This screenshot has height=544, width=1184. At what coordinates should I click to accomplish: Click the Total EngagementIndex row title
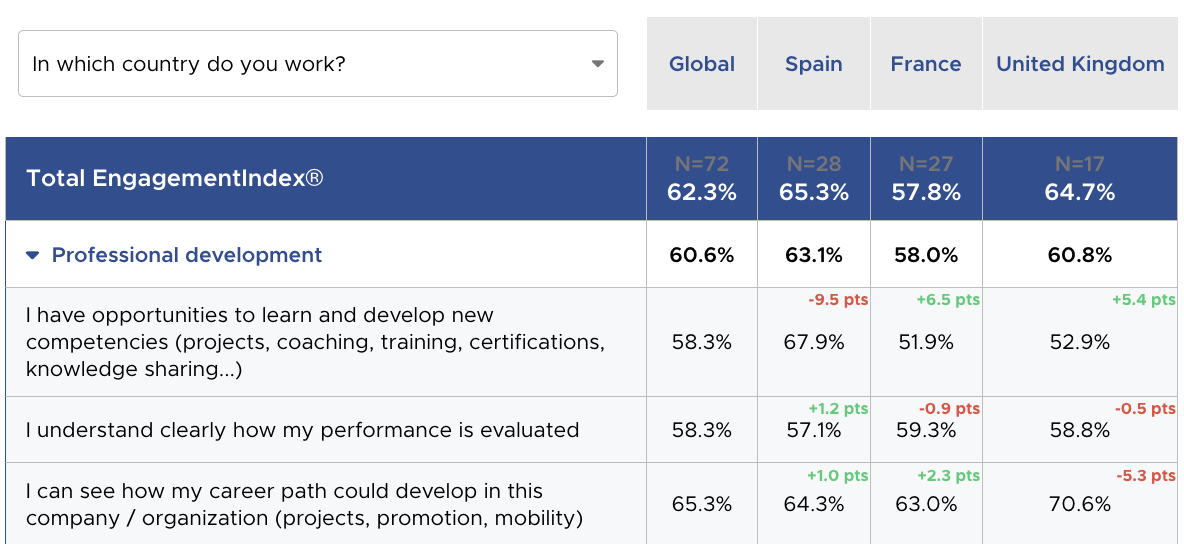[175, 178]
